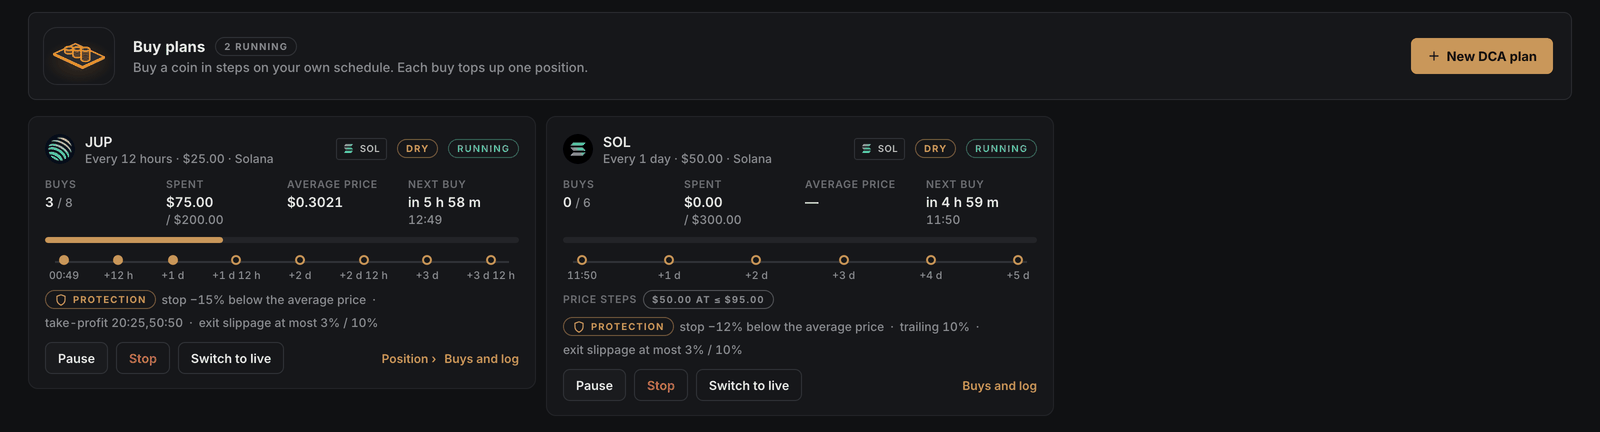Click SOL next buy 'in 4 h 59 m'
Viewport: 1600px width, 432px height.
(962, 202)
